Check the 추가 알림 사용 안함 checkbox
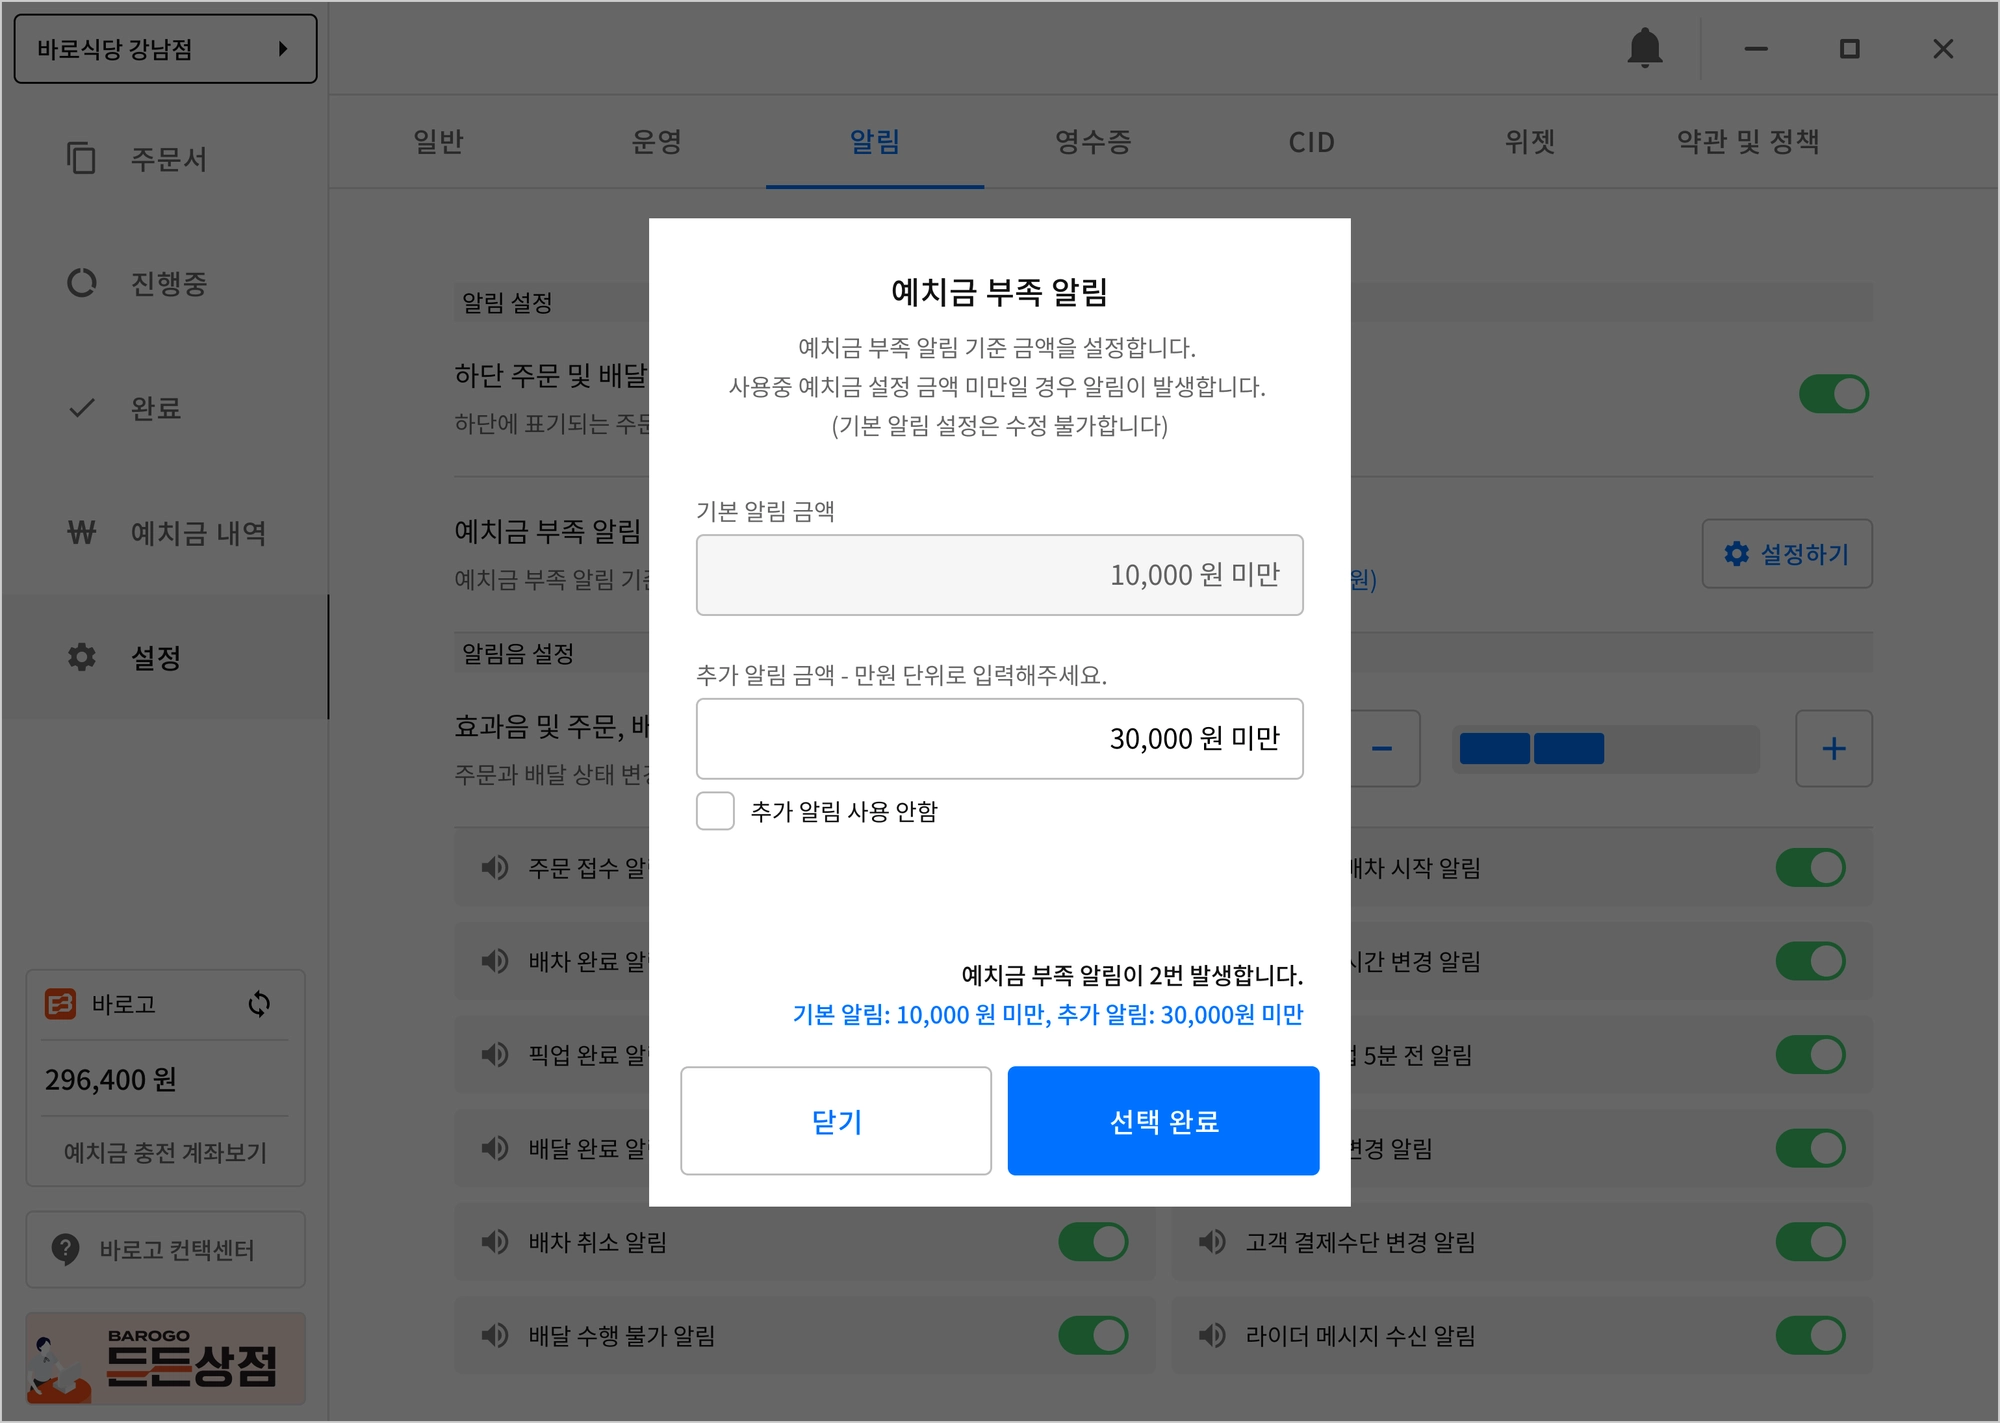Viewport: 2000px width, 1423px height. tap(715, 811)
